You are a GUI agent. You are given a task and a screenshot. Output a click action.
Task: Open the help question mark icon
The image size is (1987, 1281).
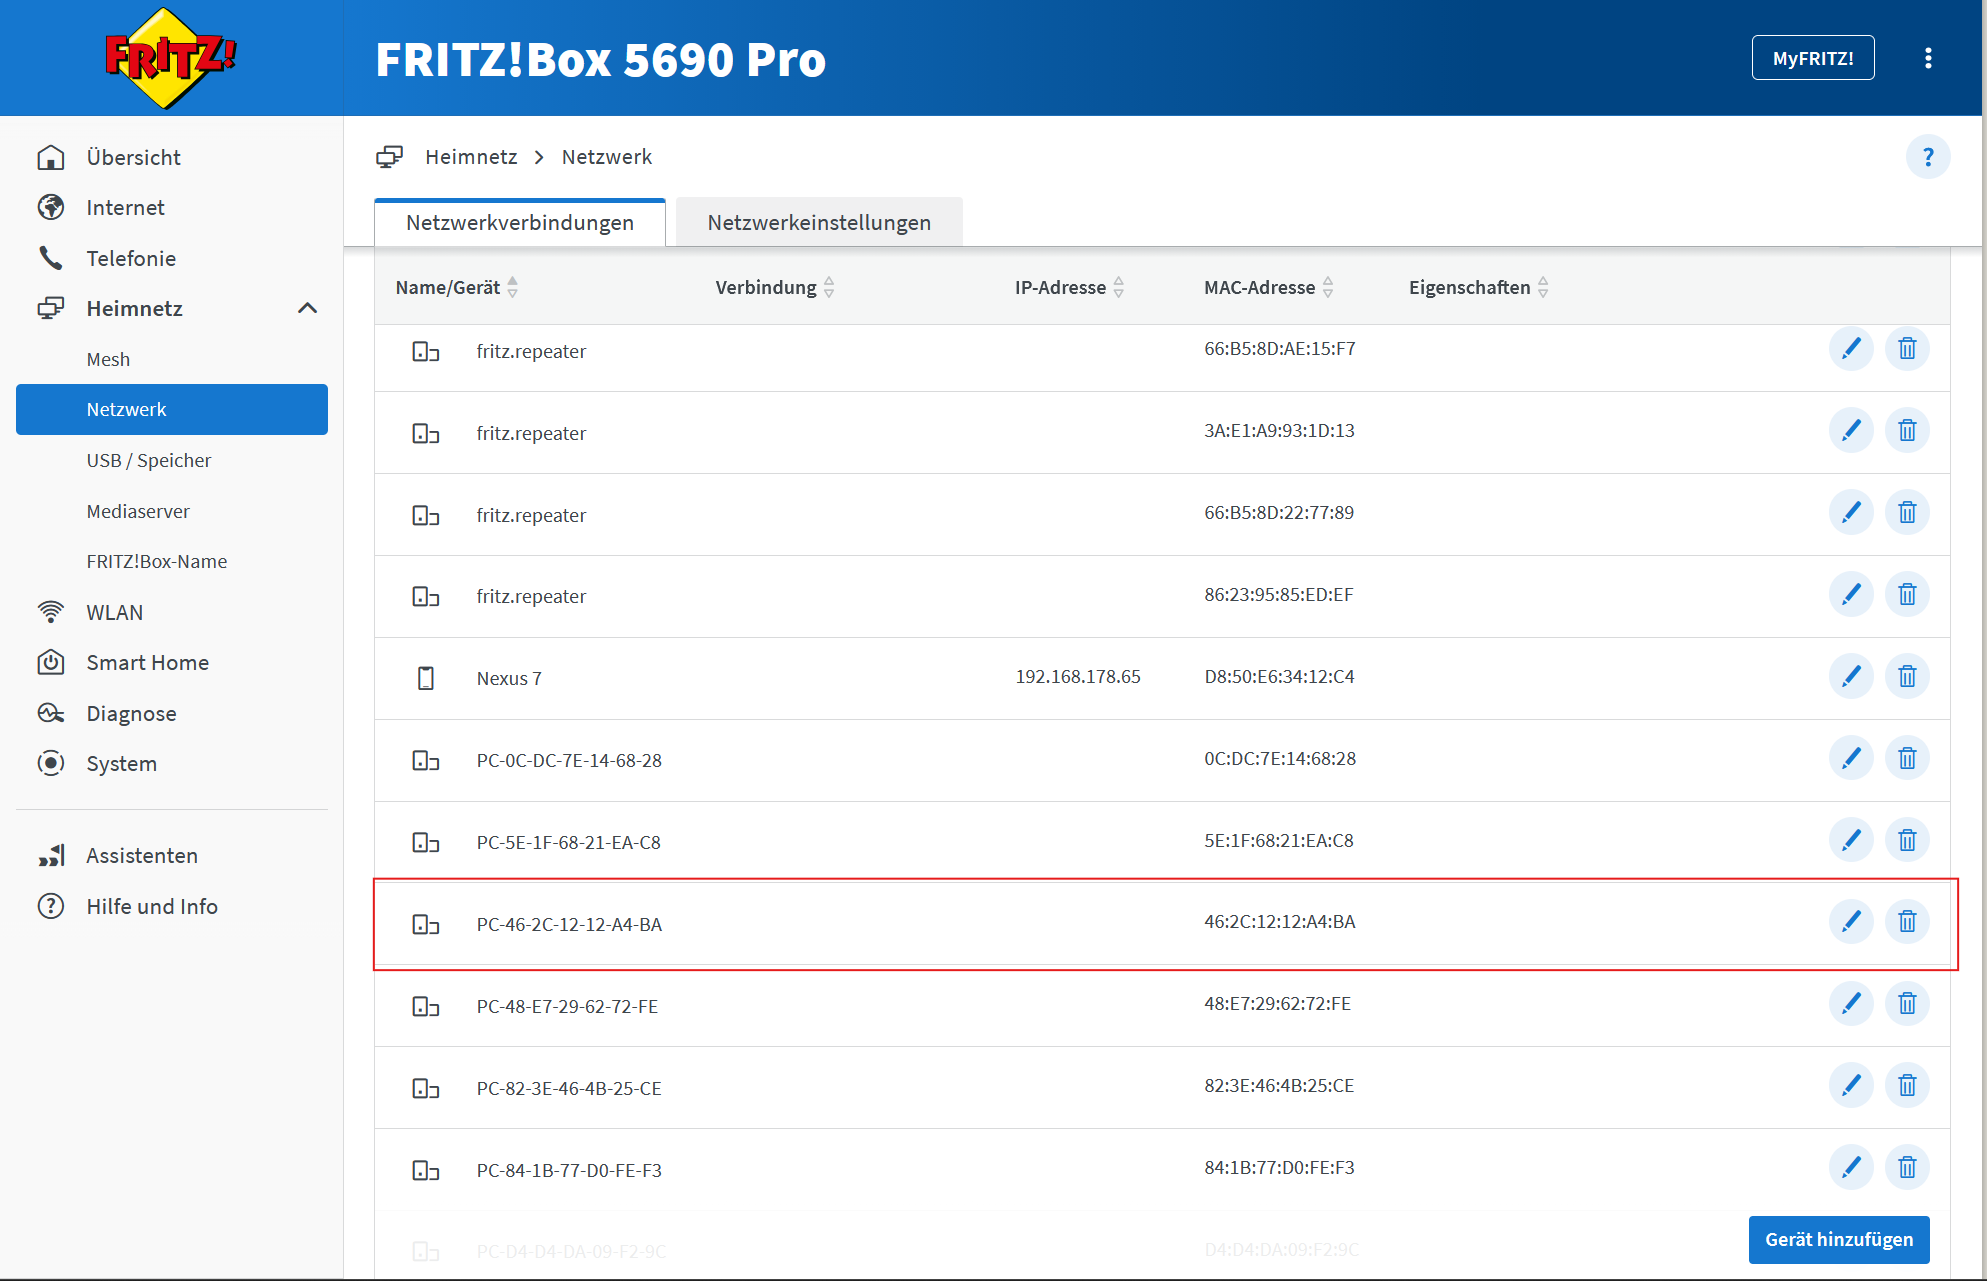coord(1927,157)
